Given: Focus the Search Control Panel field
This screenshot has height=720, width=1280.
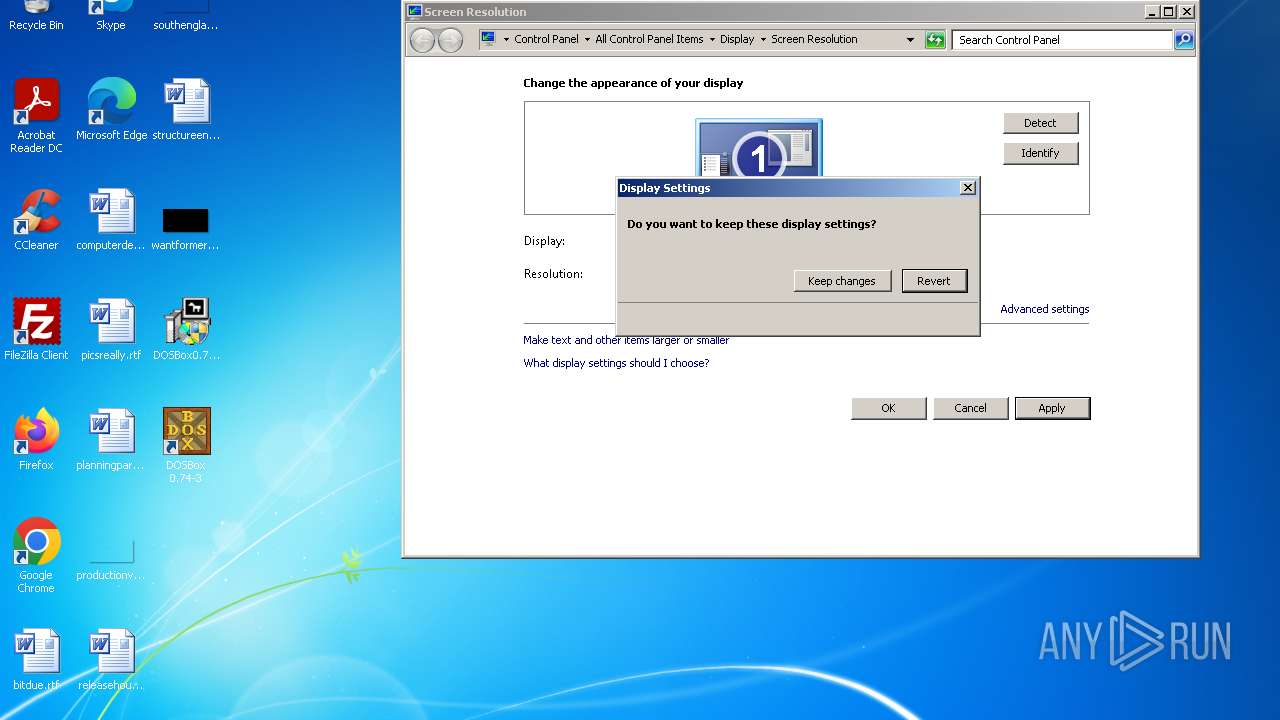Looking at the screenshot, I should 1062,40.
